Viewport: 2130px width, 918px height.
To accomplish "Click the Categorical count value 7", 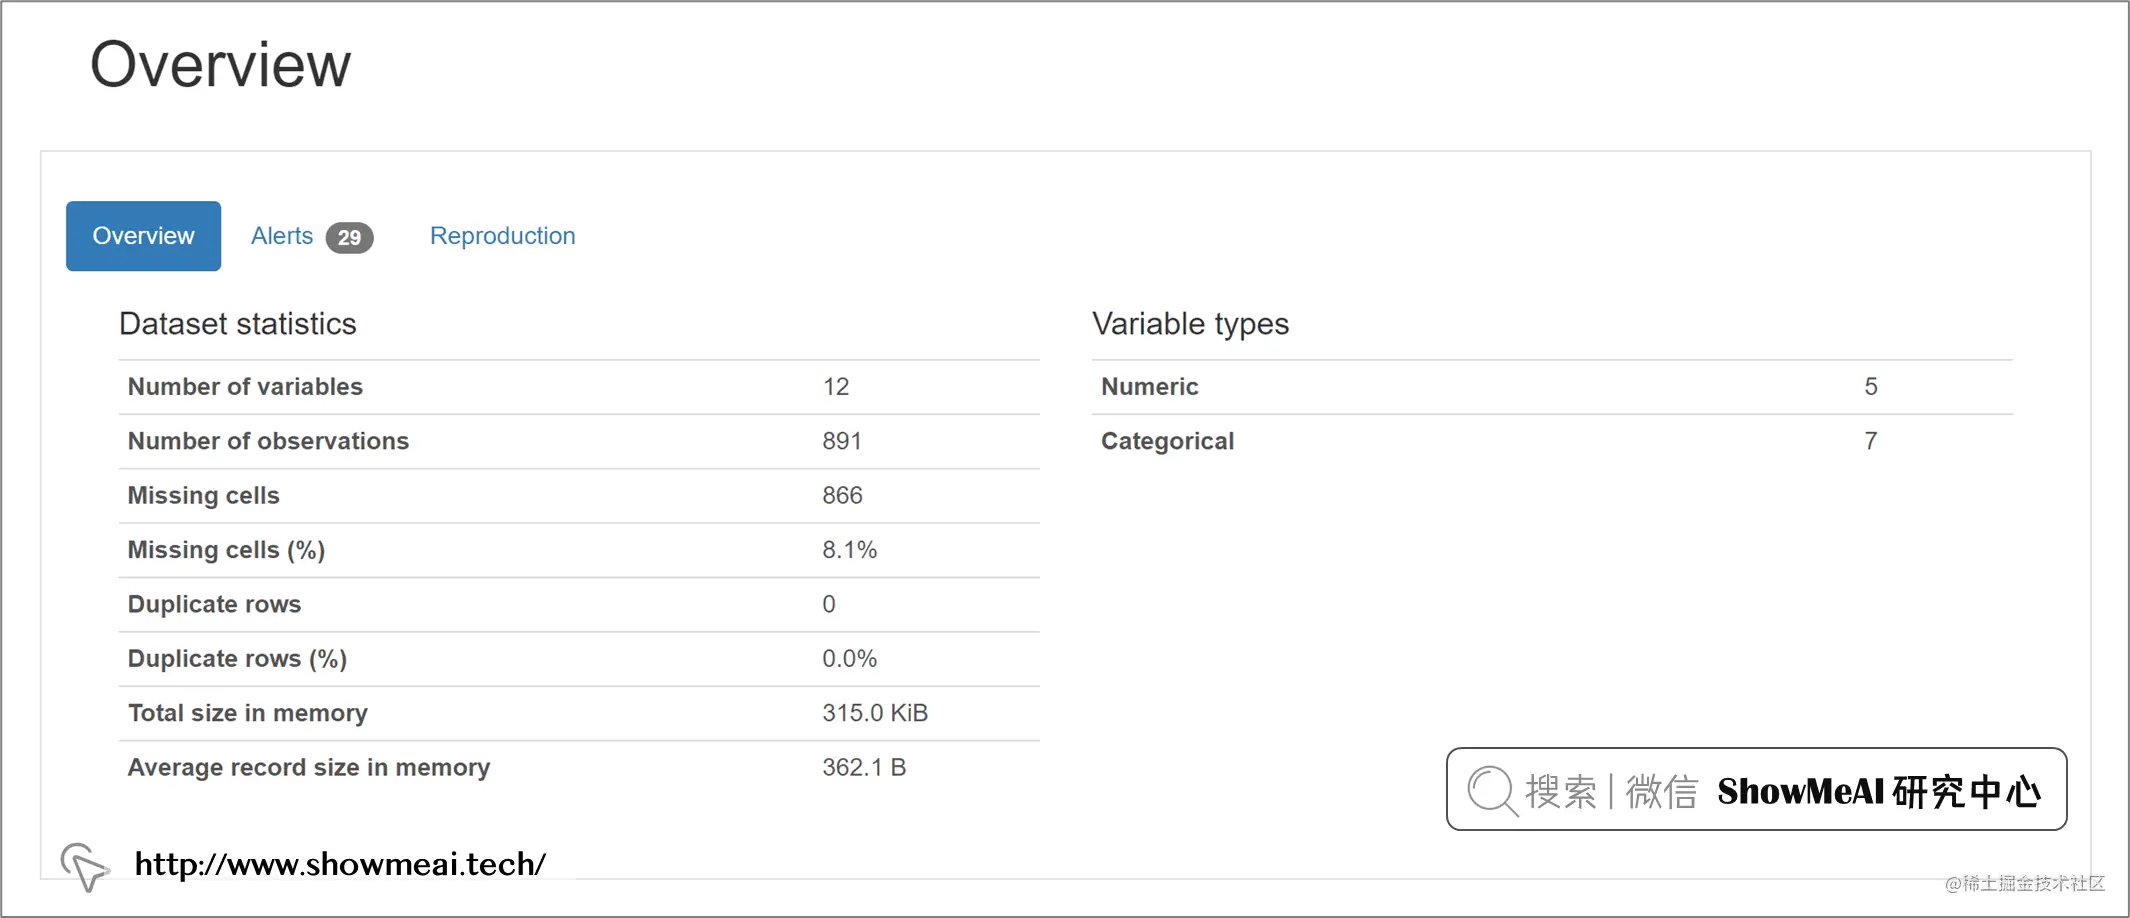I will (x=1871, y=441).
